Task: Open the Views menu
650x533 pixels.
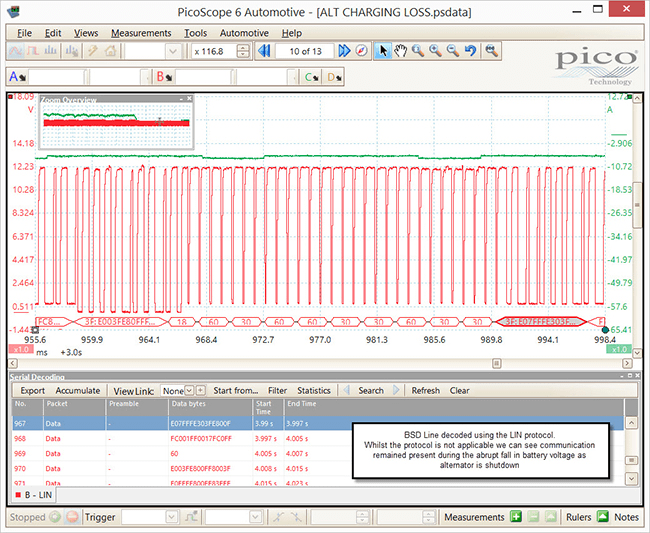Action: click(86, 33)
